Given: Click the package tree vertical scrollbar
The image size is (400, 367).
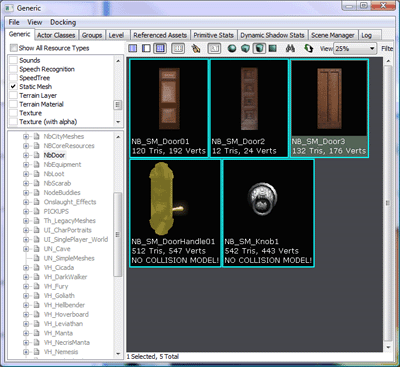Looking at the screenshot, I should coord(118,245).
